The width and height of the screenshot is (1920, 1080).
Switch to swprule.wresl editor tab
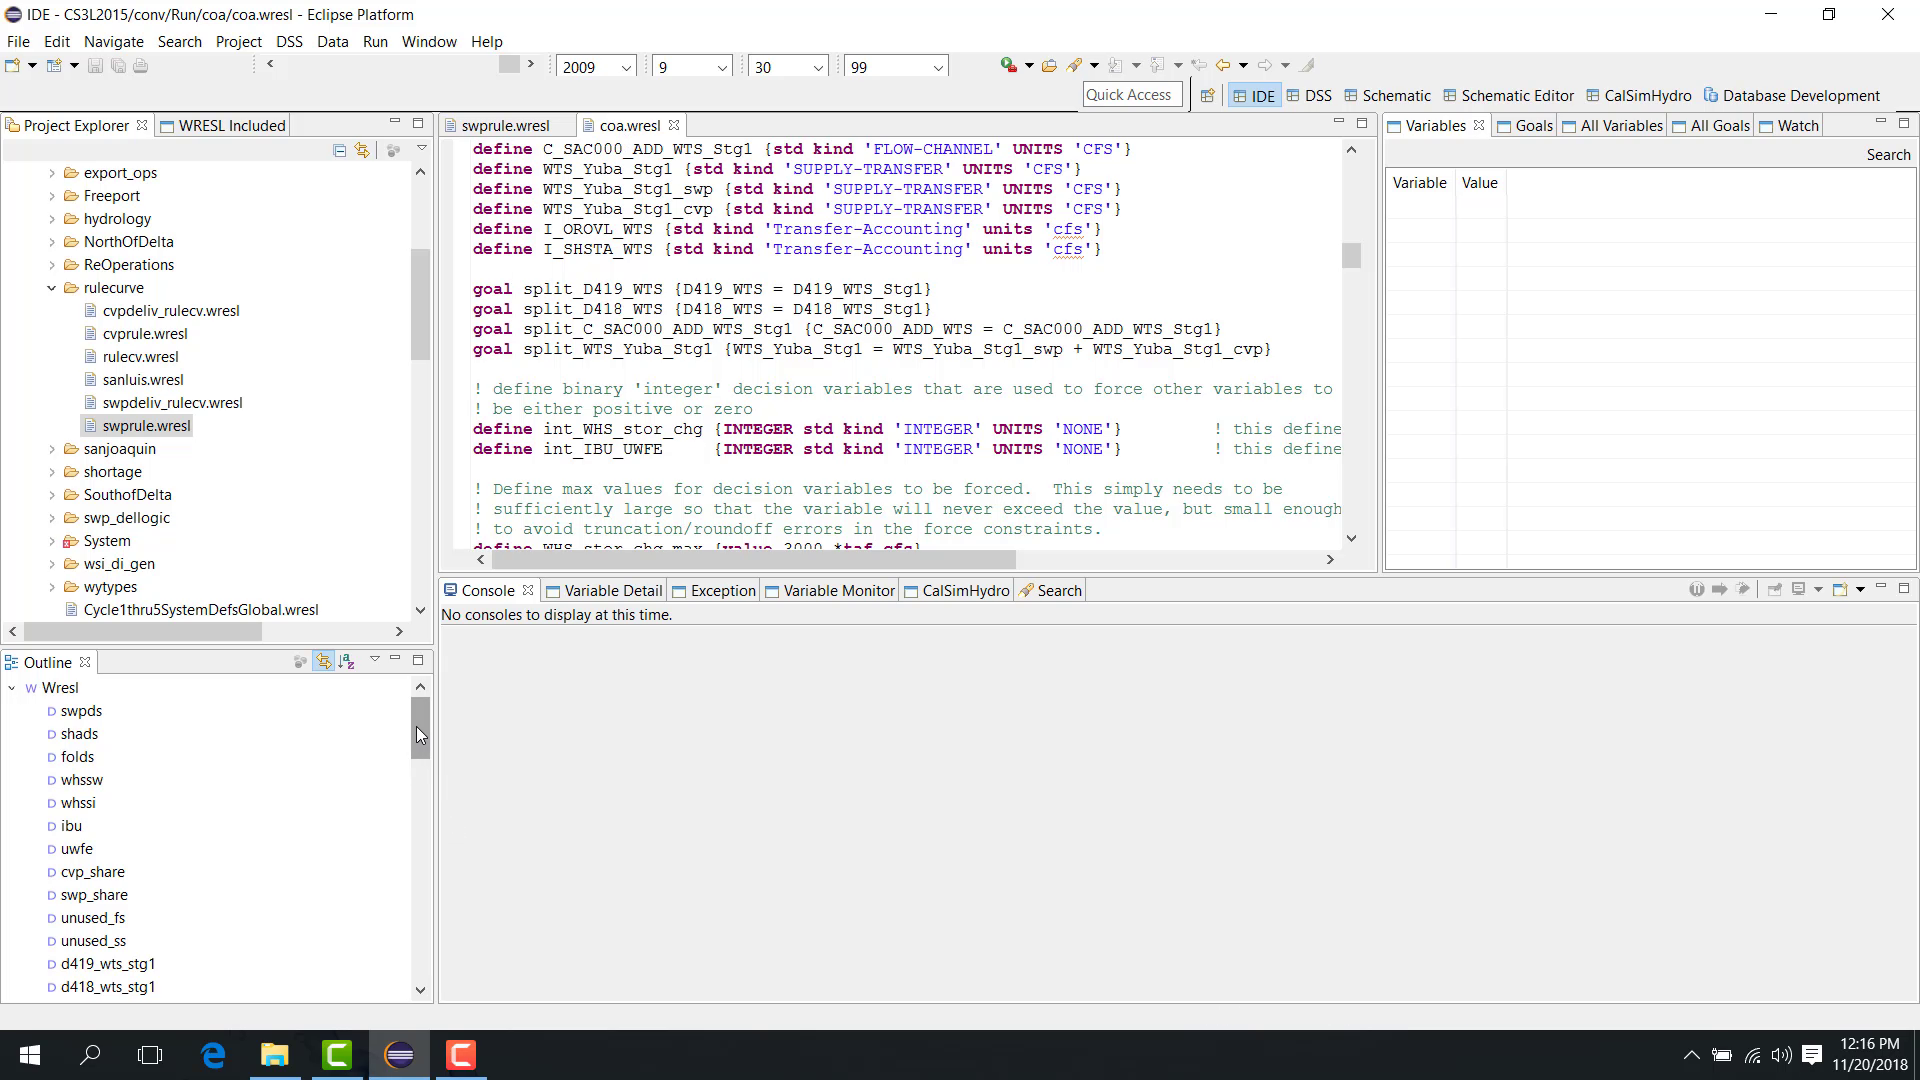505,126
